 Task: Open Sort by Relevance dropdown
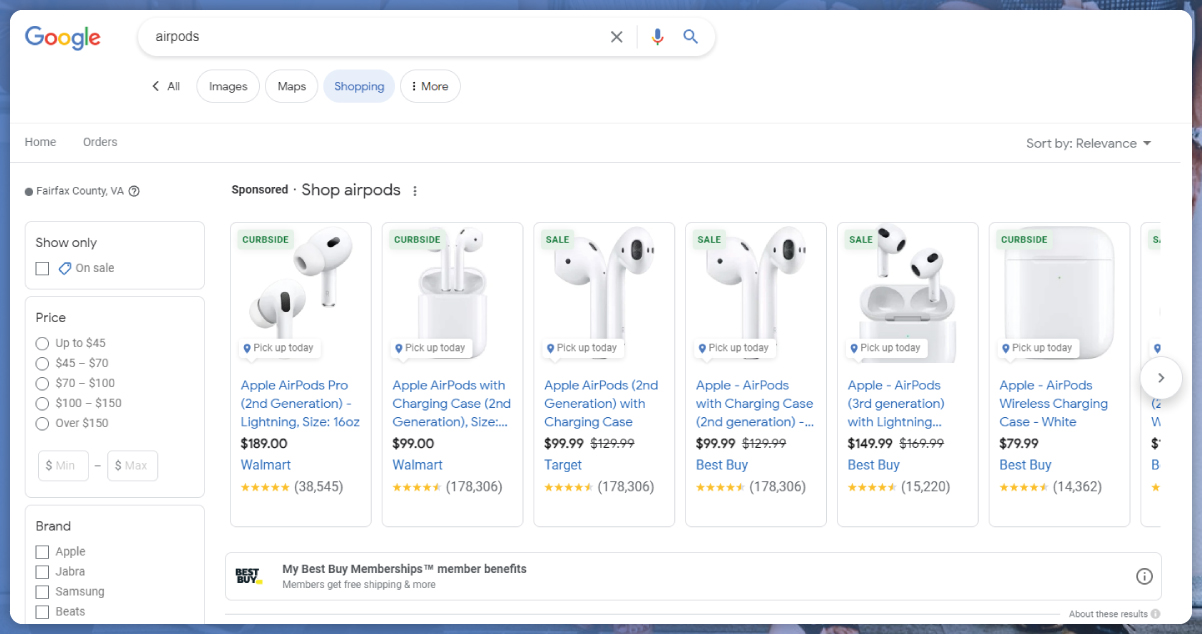(x=1089, y=143)
